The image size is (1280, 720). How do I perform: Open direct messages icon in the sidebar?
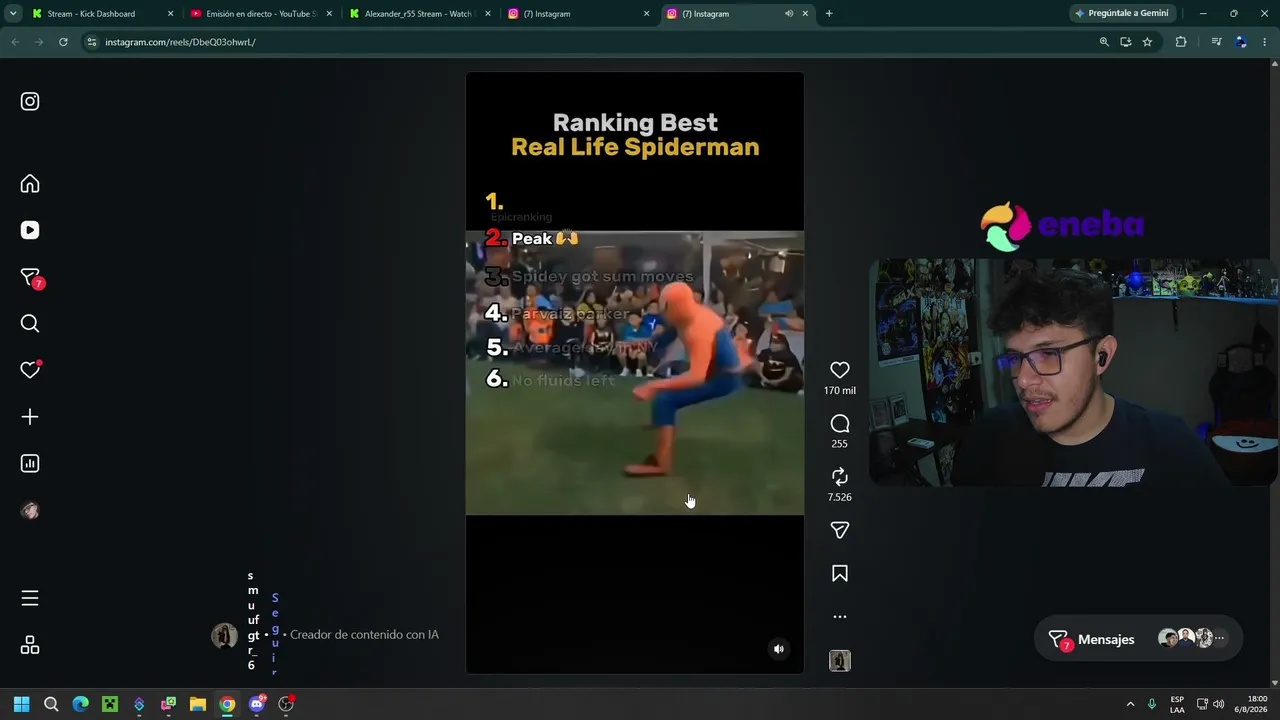click(x=30, y=278)
